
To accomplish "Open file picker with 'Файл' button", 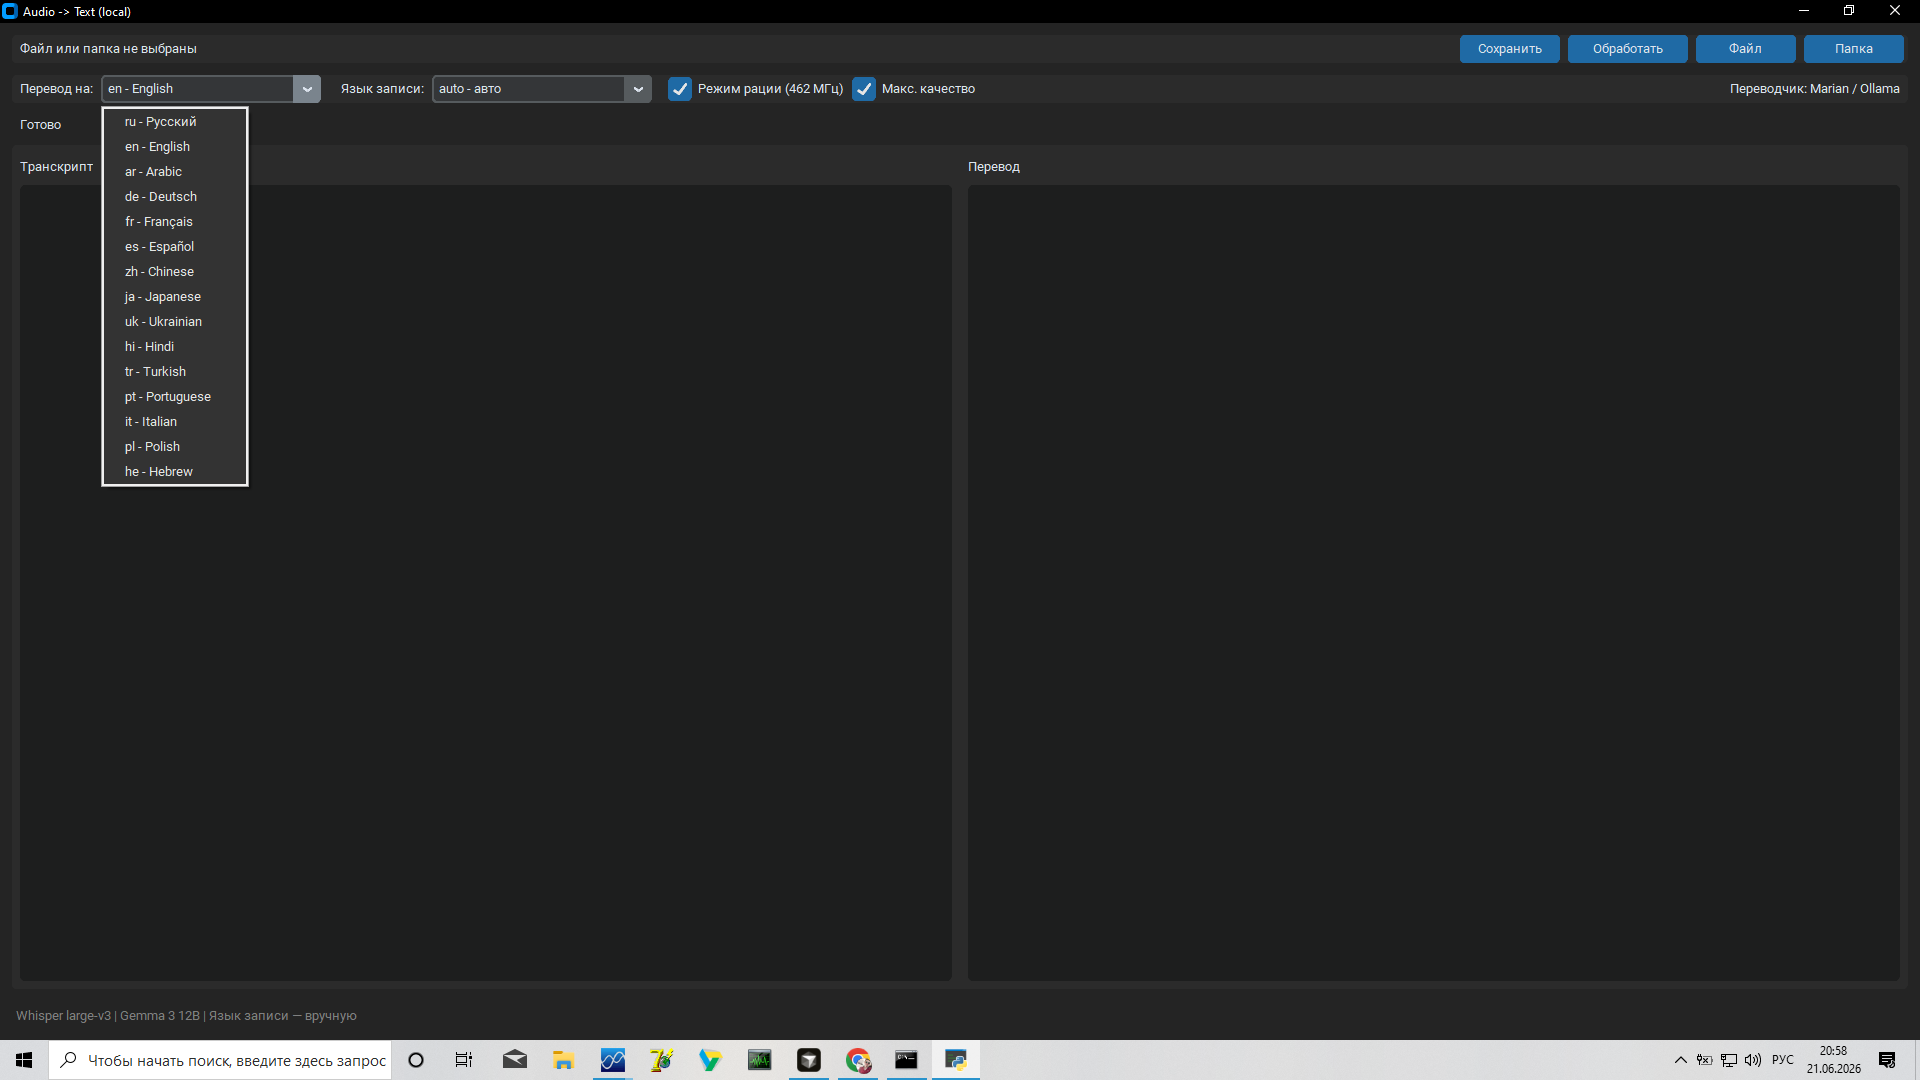I will (1746, 49).
